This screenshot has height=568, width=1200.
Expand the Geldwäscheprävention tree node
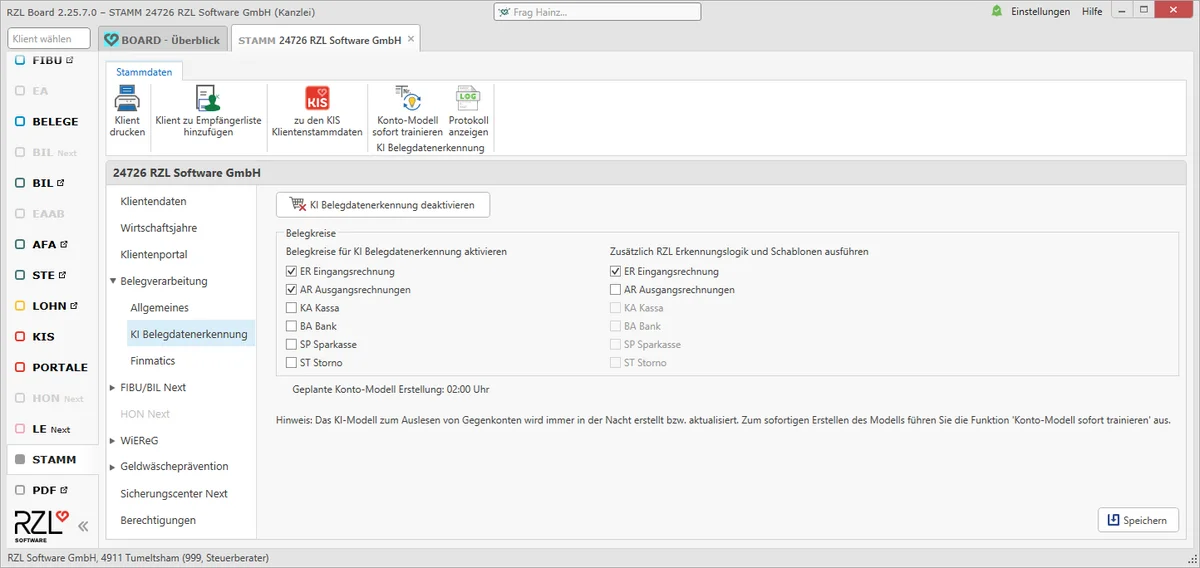pos(113,467)
